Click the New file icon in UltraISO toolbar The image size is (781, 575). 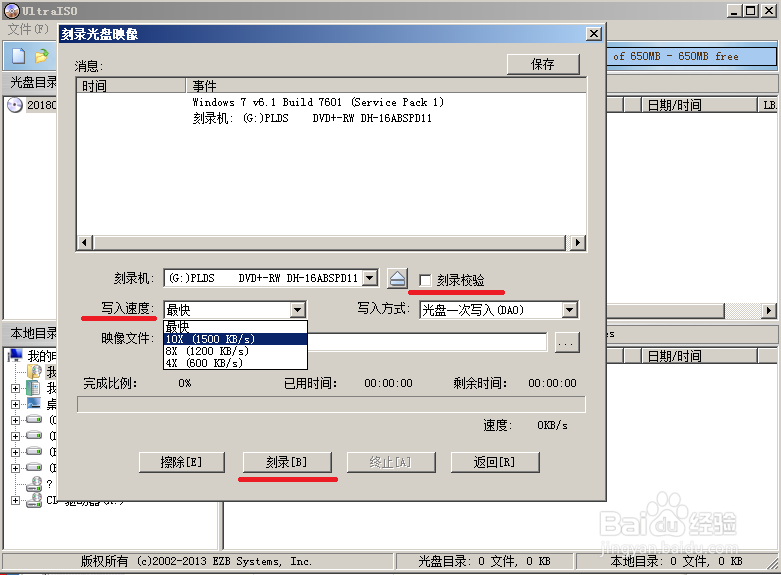point(18,56)
